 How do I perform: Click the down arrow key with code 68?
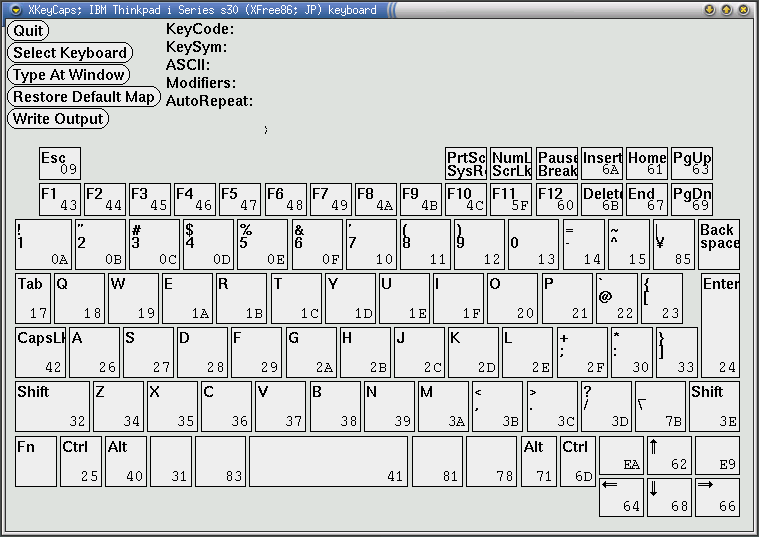[669, 497]
